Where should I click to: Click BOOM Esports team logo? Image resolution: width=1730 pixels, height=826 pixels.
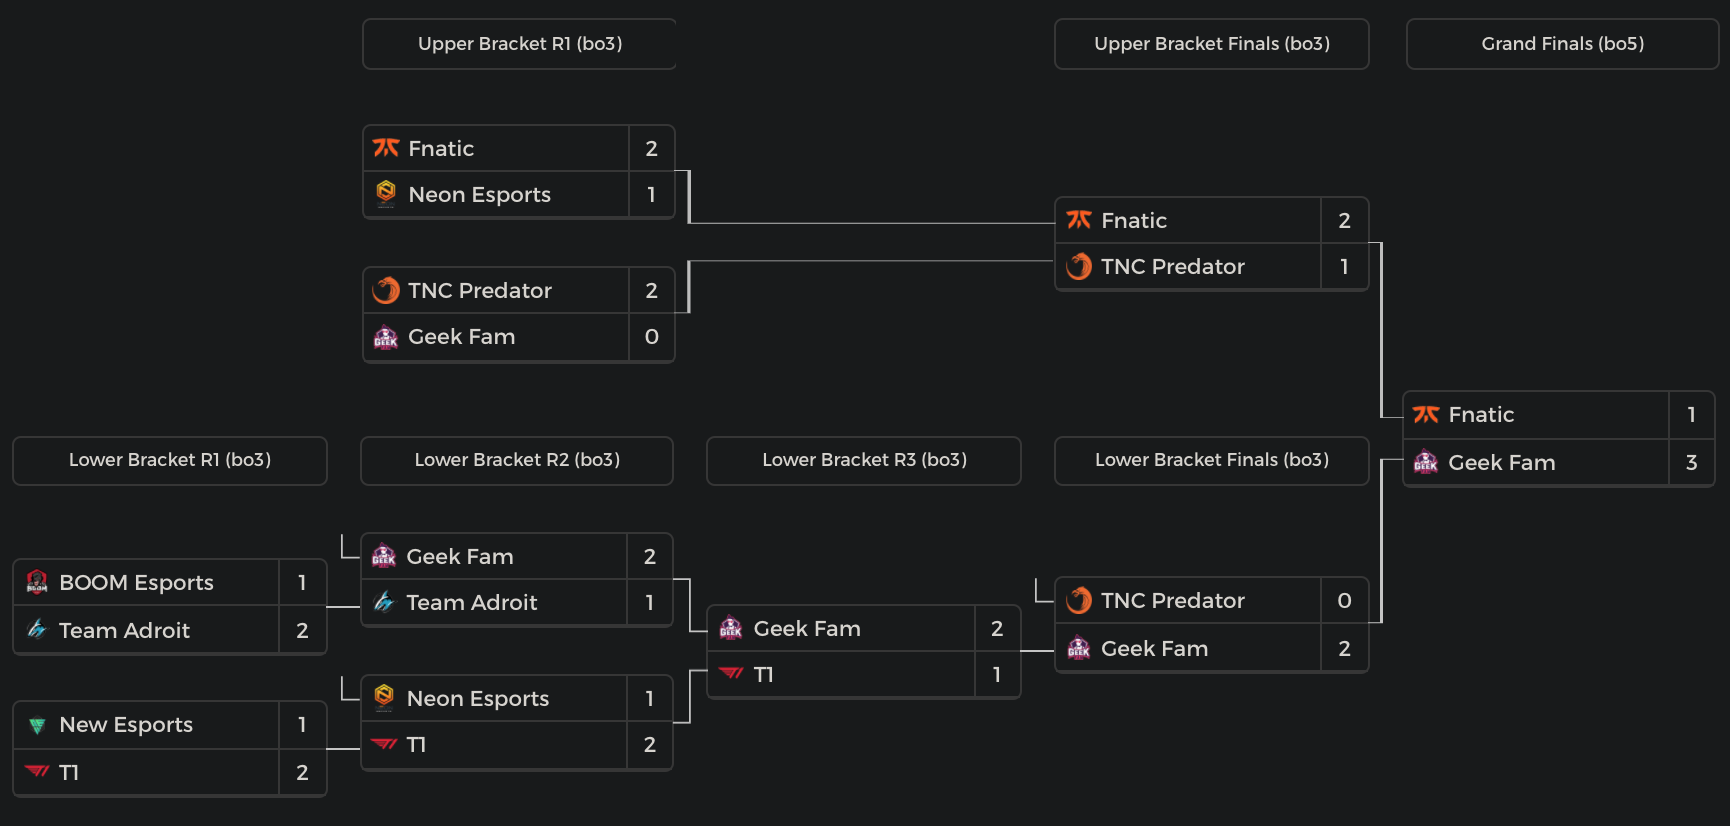tap(37, 582)
